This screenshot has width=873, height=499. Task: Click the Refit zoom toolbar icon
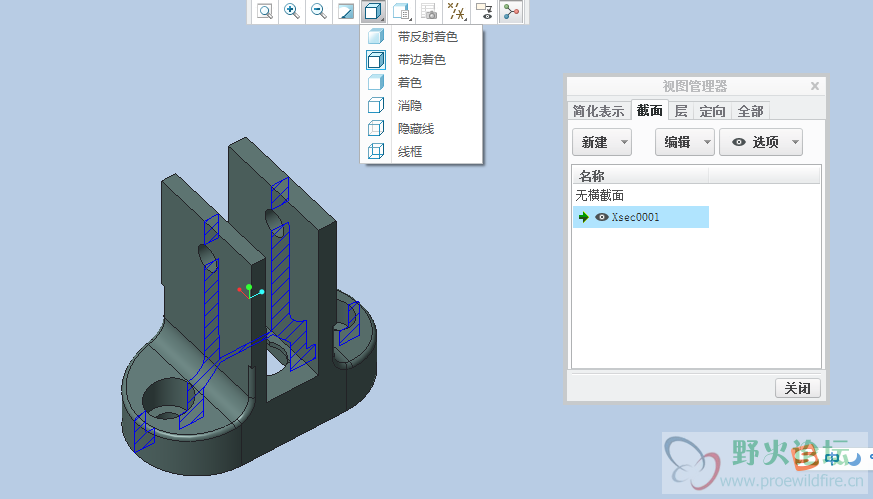(x=265, y=11)
